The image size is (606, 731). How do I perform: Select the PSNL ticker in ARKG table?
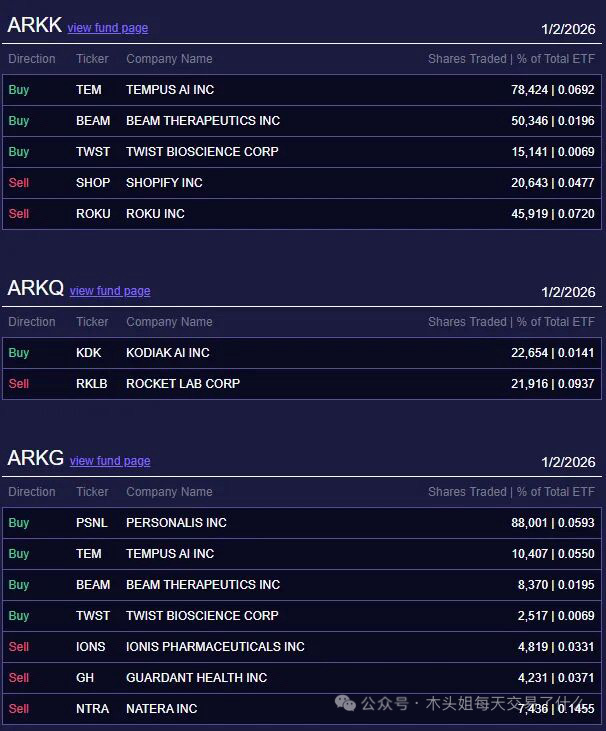click(x=92, y=523)
